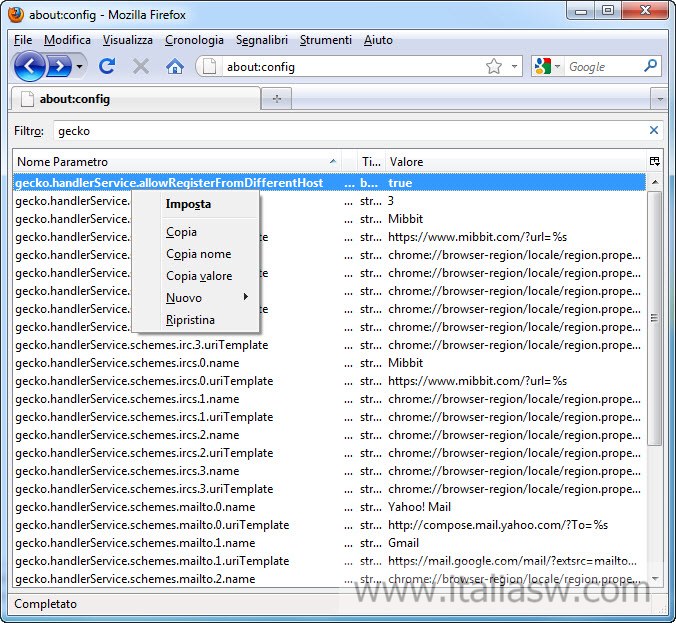Go home using the house icon
Viewport: 676px width, 623px height.
coord(175,67)
